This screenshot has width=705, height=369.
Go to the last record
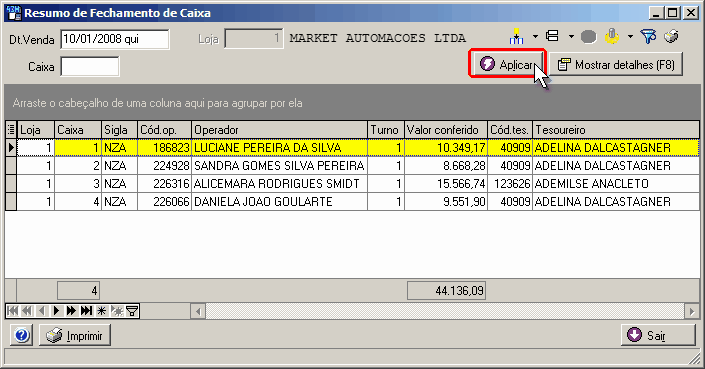[x=86, y=311]
